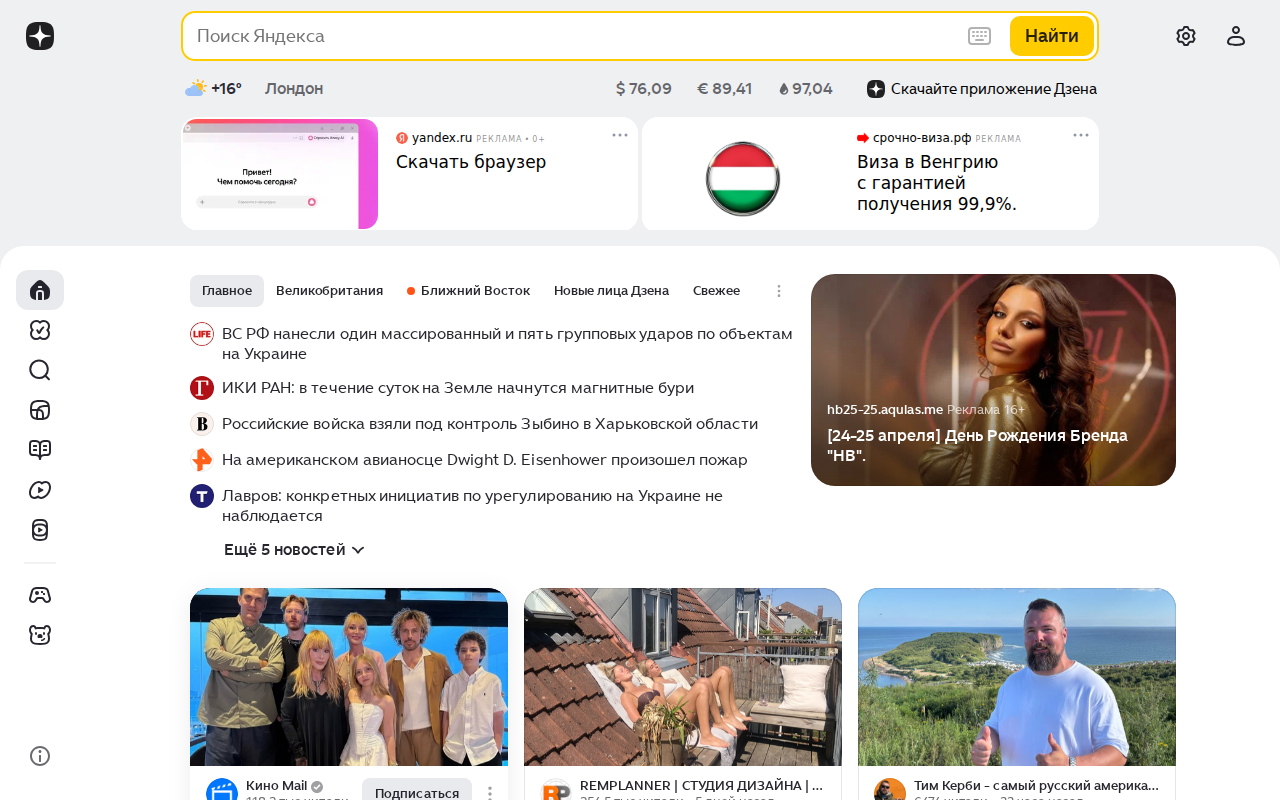1280x800 pixels.
Task: Open the open-book articles icon in the sidebar
Action: (x=40, y=450)
